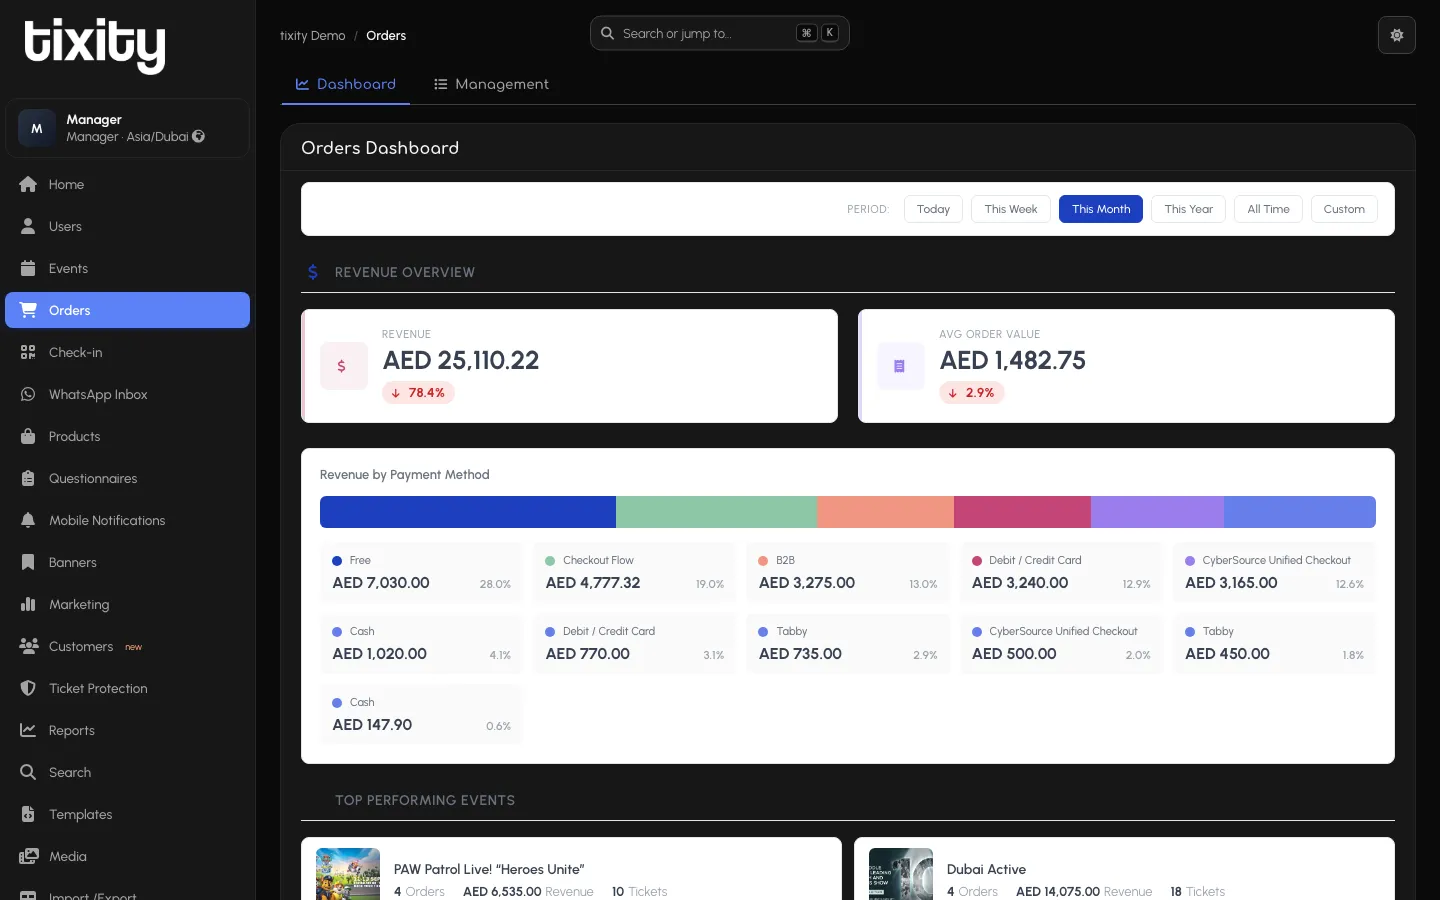This screenshot has height=900, width=1440.
Task: Toggle the theme settings button
Action: 1397,35
